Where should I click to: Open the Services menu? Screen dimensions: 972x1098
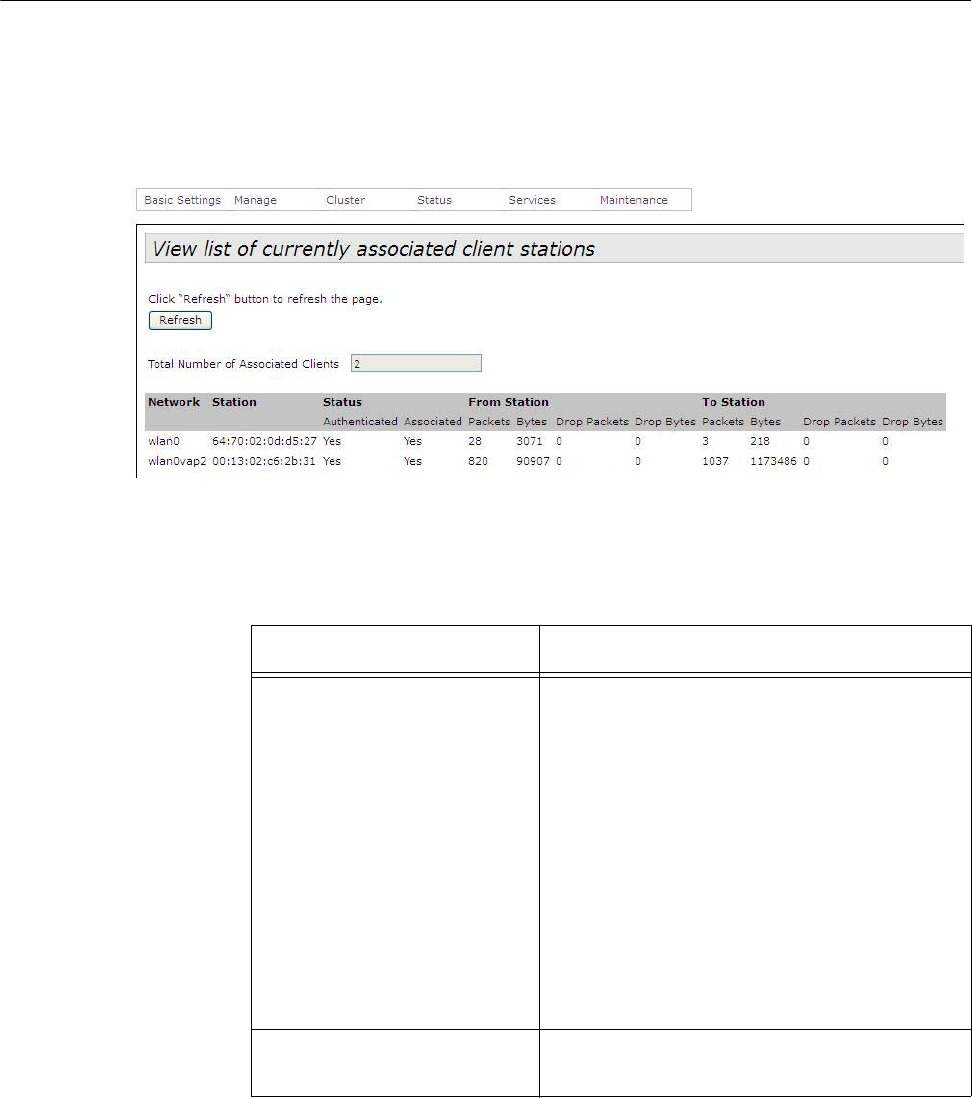532,200
